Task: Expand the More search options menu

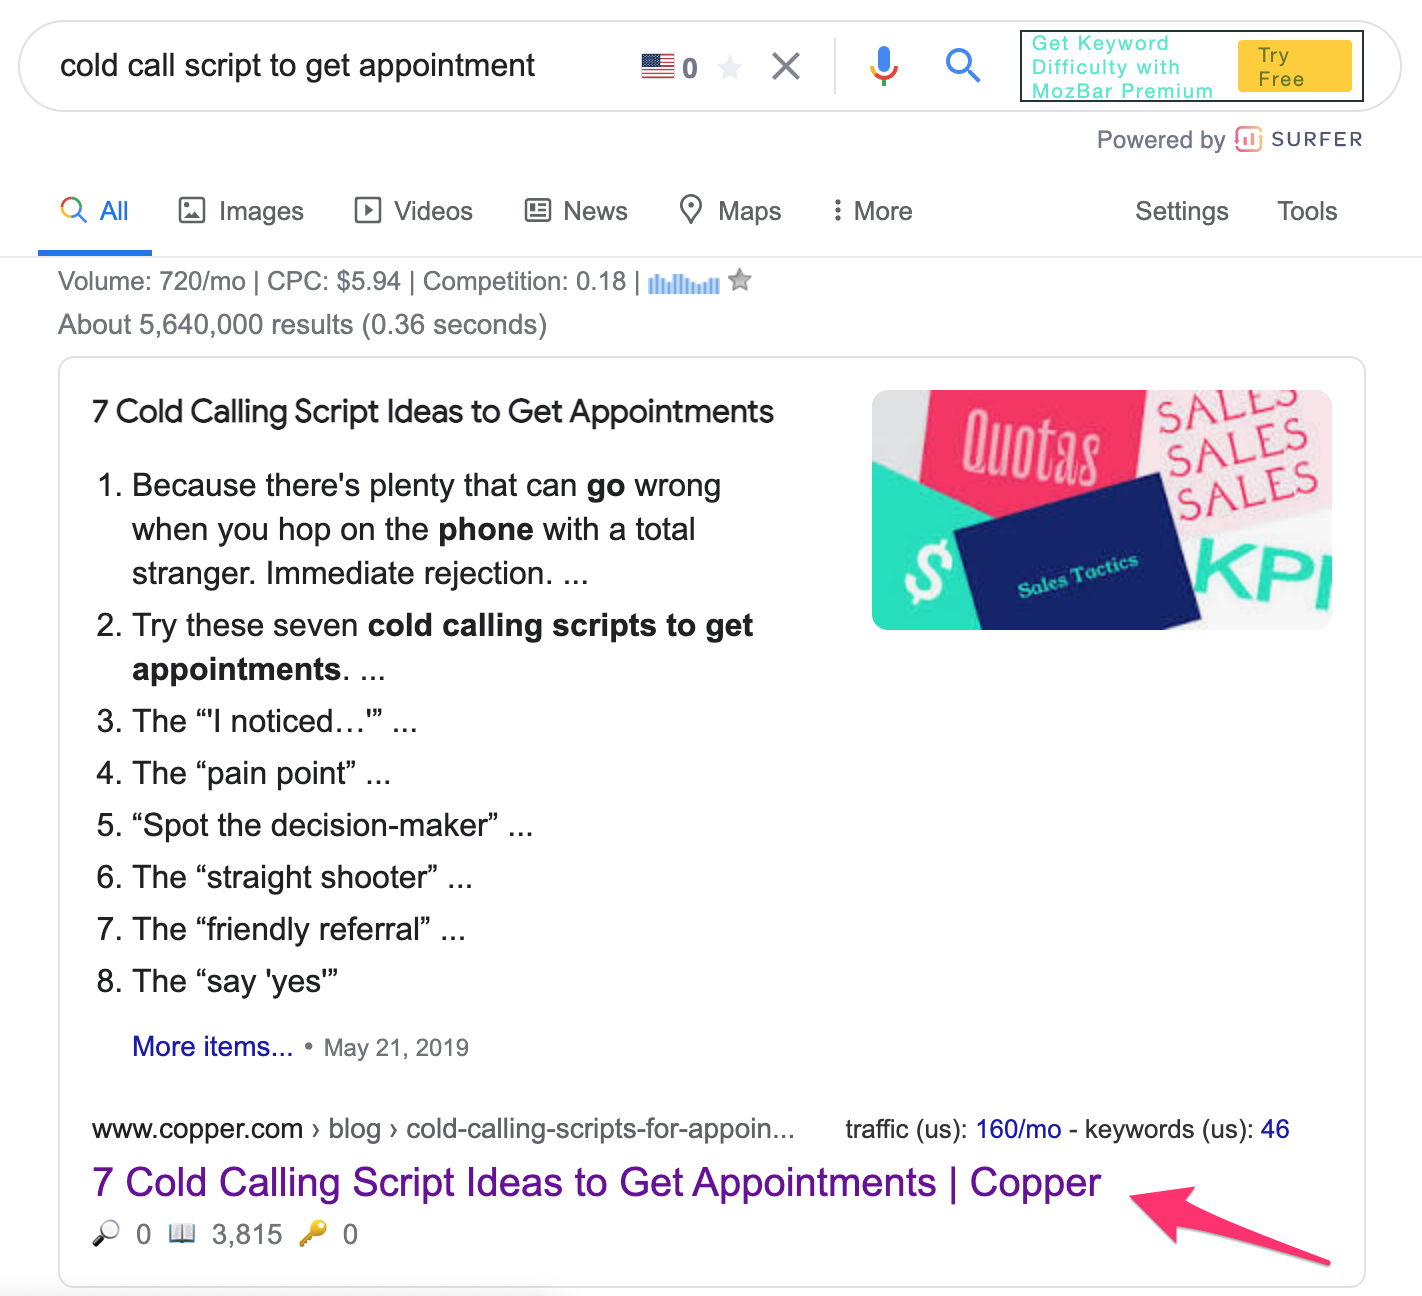Action: coord(872,211)
